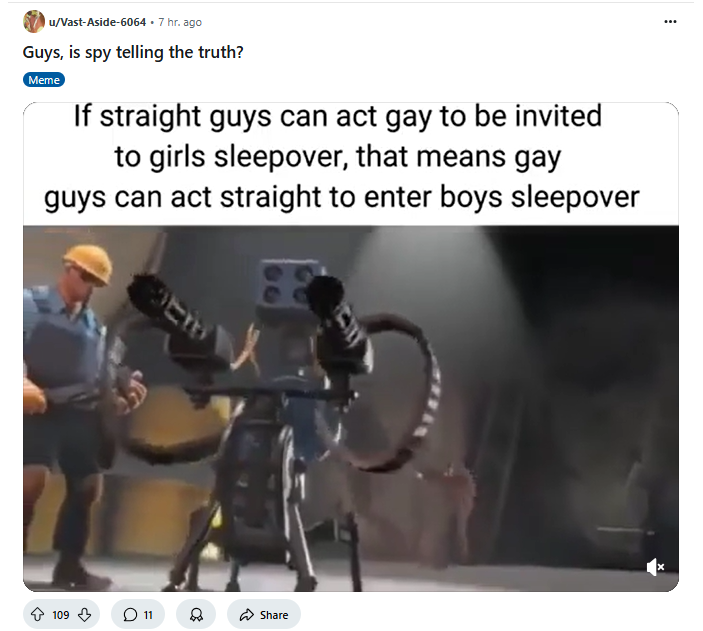
Task: Click the comment count number 11
Action: point(148,614)
